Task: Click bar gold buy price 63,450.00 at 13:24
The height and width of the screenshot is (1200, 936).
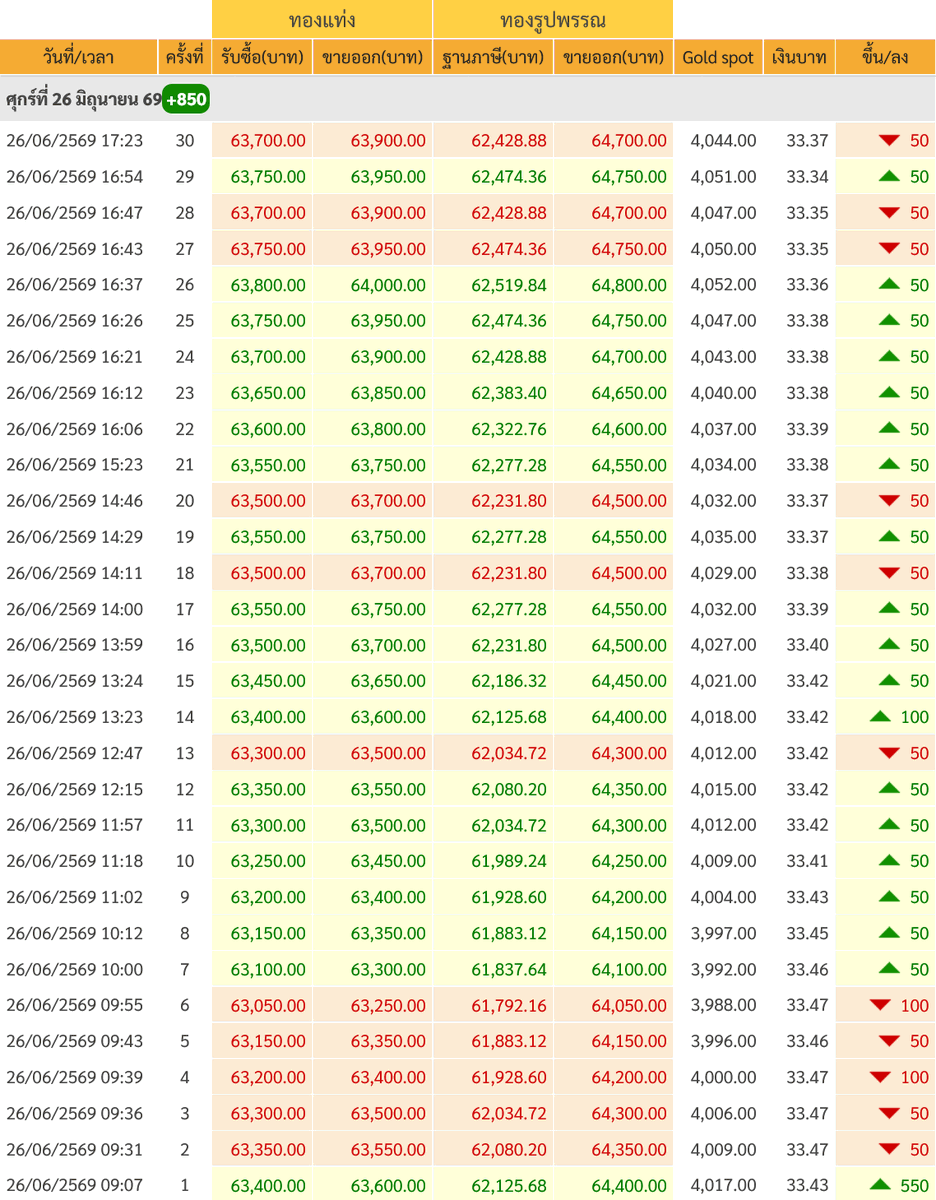Action: click(x=268, y=681)
